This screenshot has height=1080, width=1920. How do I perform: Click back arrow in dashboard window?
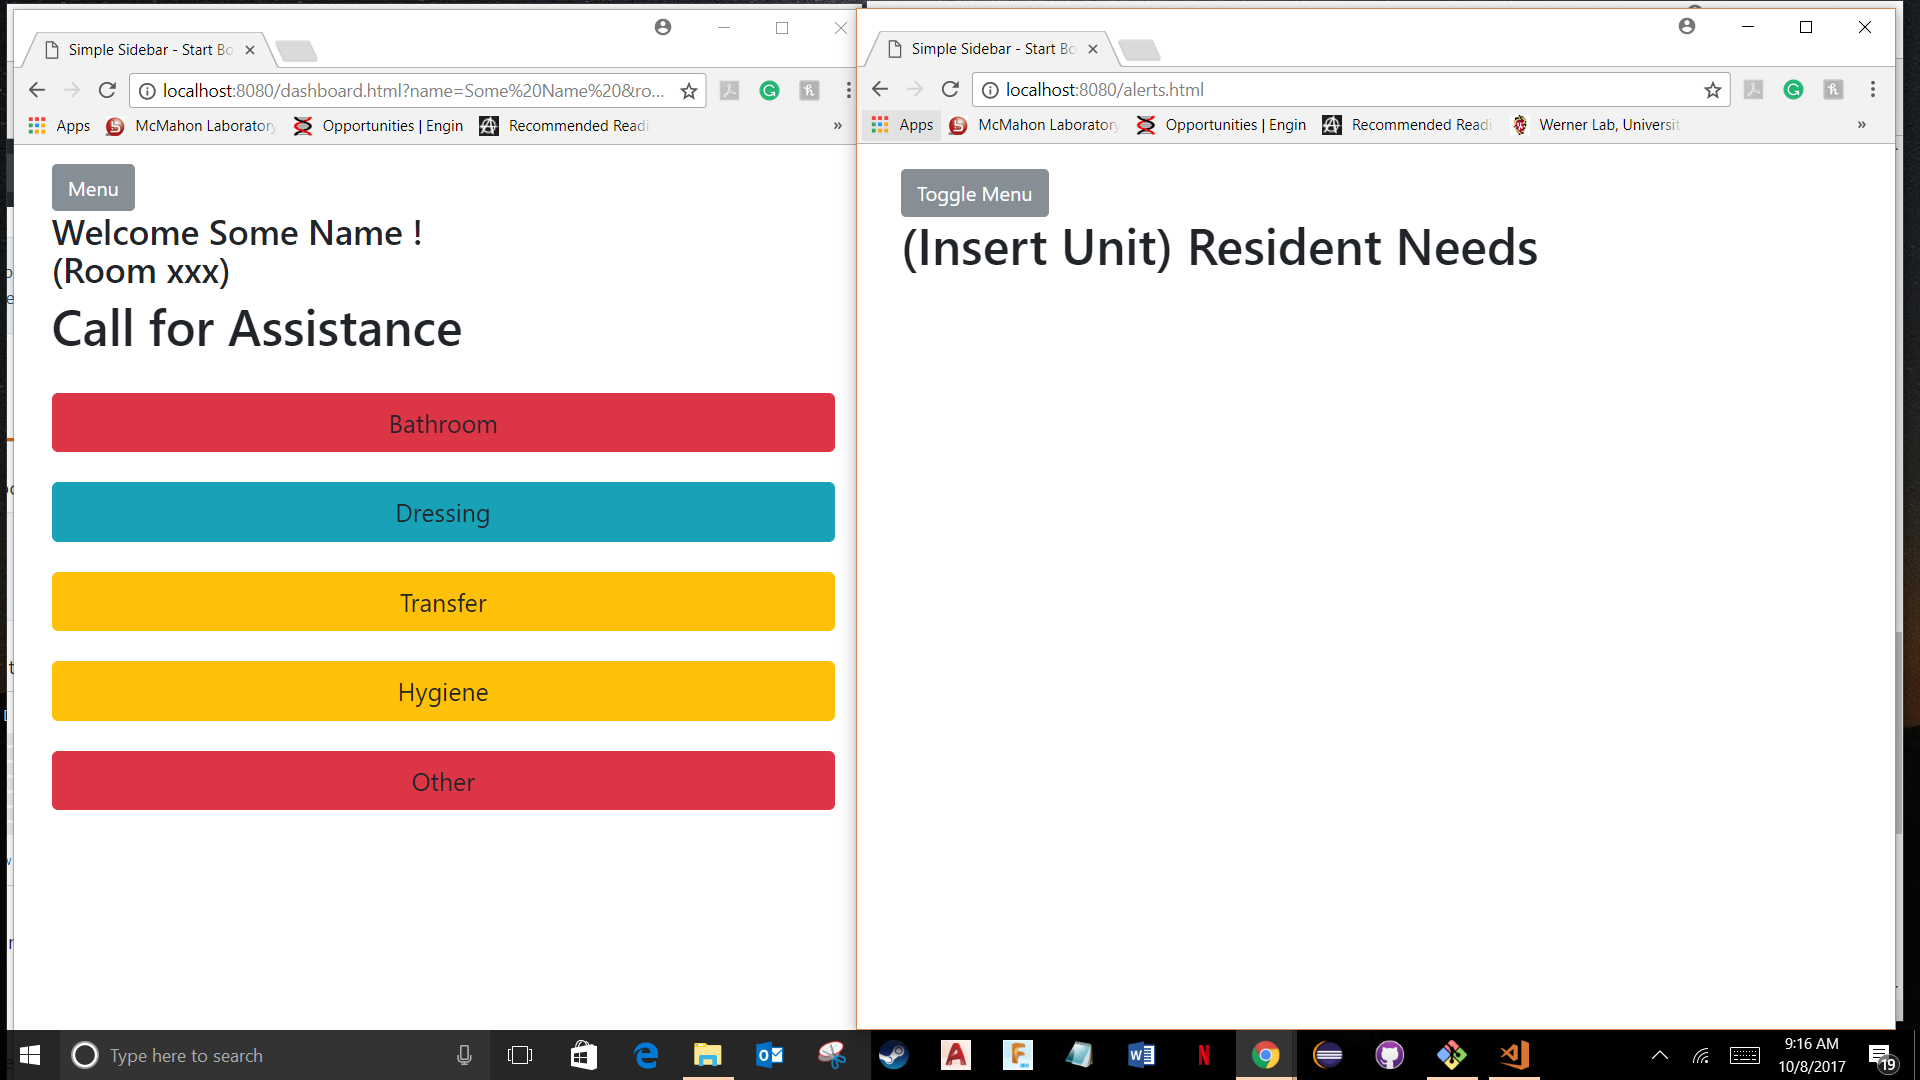[37, 91]
